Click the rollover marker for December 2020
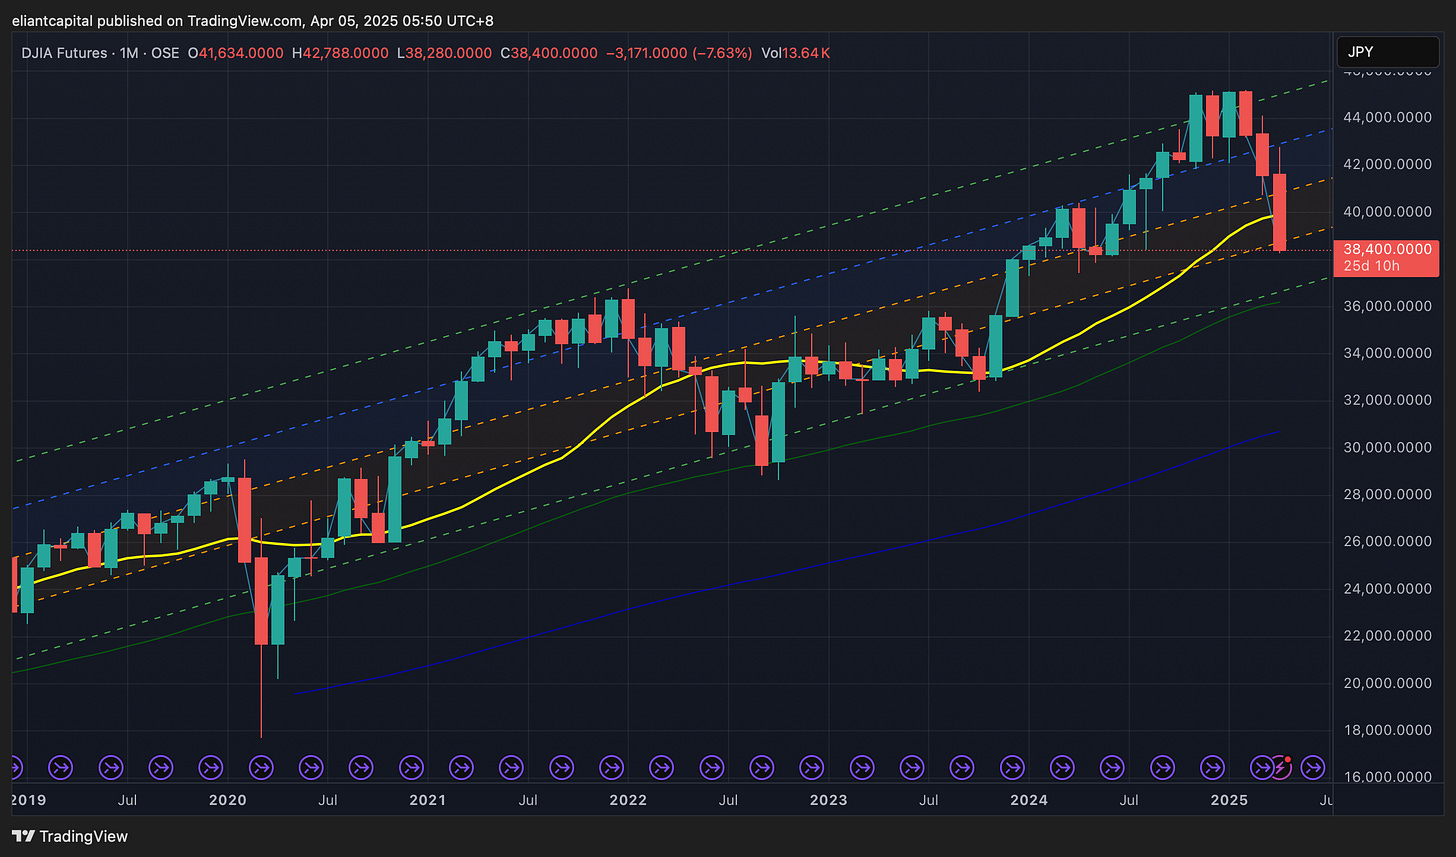1456x857 pixels. [411, 768]
